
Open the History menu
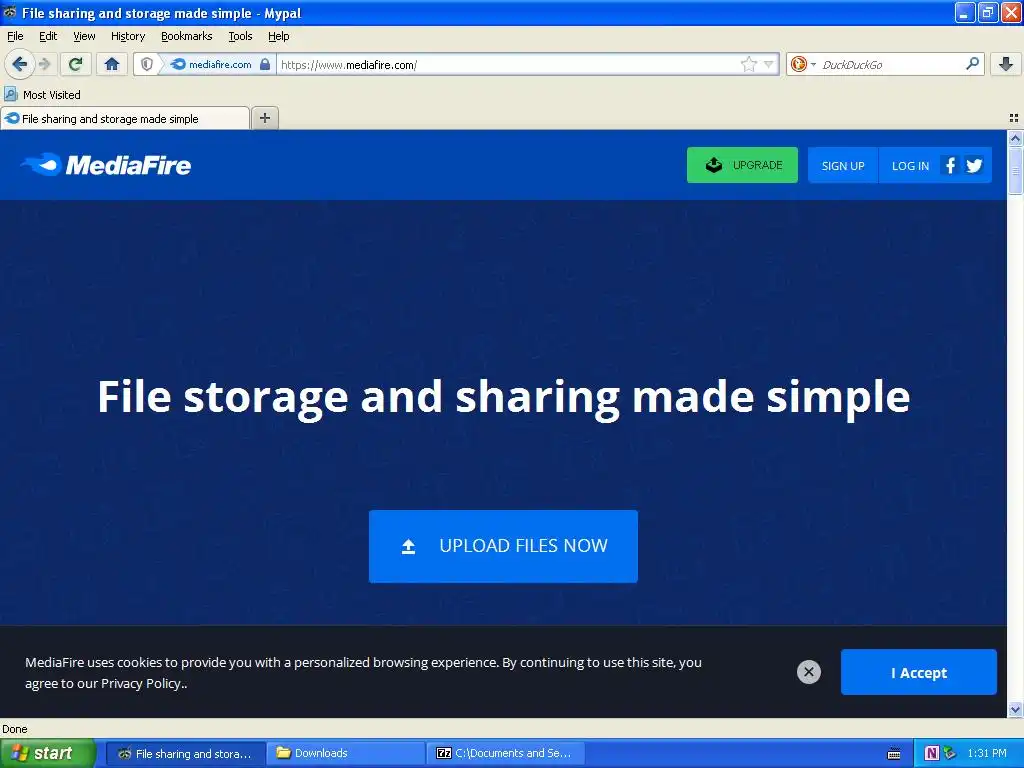(127, 36)
